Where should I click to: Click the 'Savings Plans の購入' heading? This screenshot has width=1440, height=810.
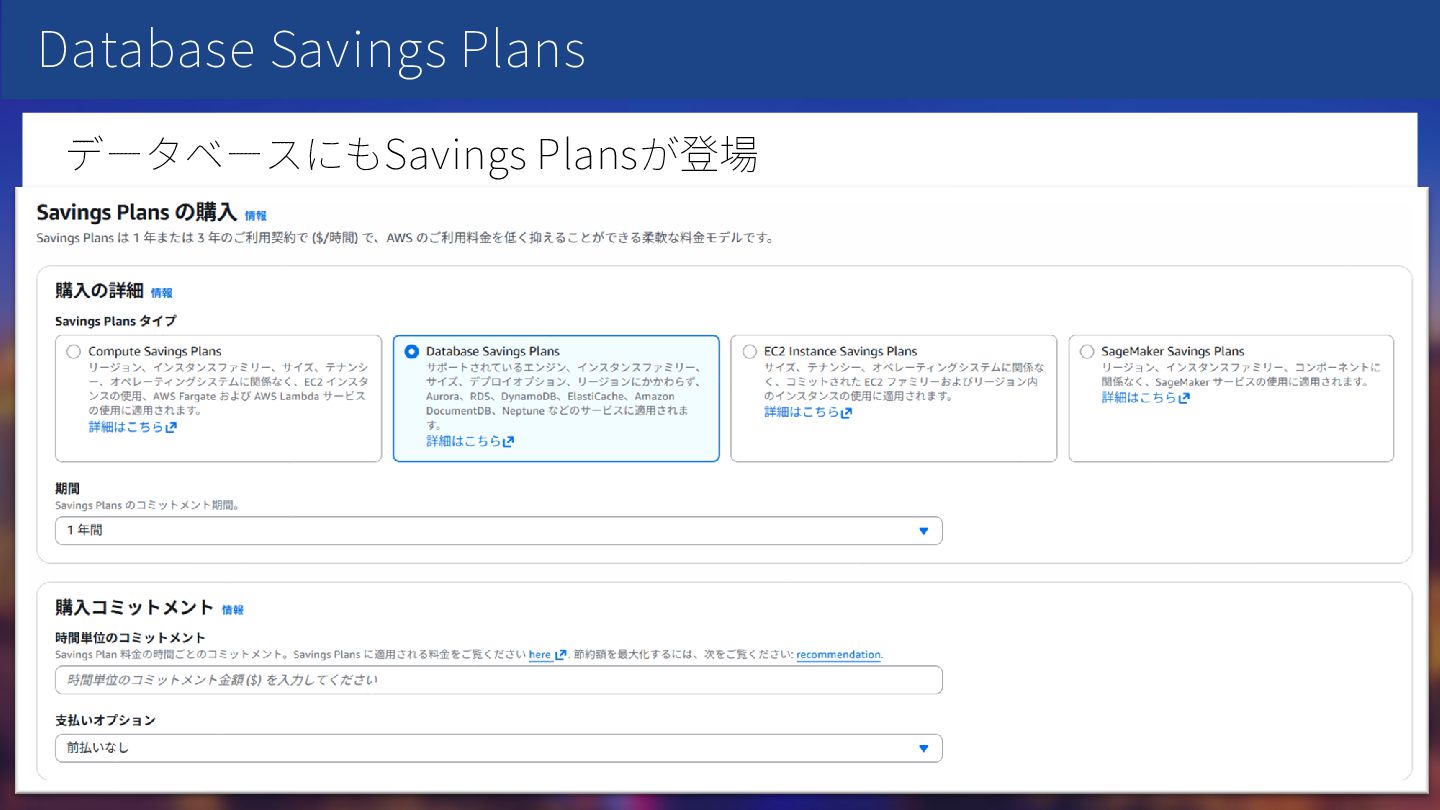pyautogui.click(x=136, y=213)
